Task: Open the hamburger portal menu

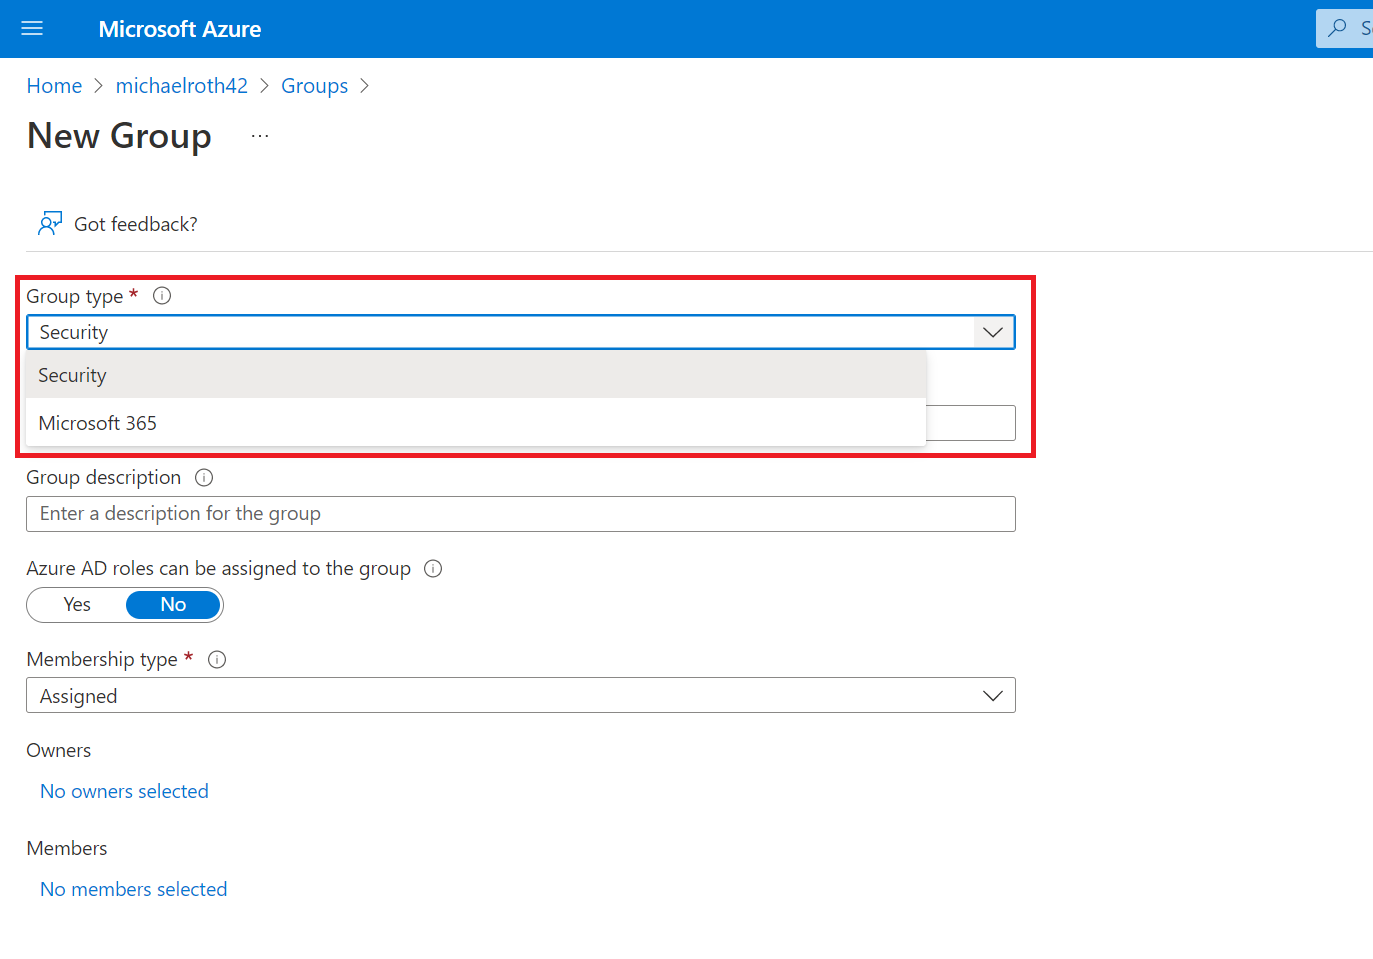Action: pyautogui.click(x=32, y=29)
